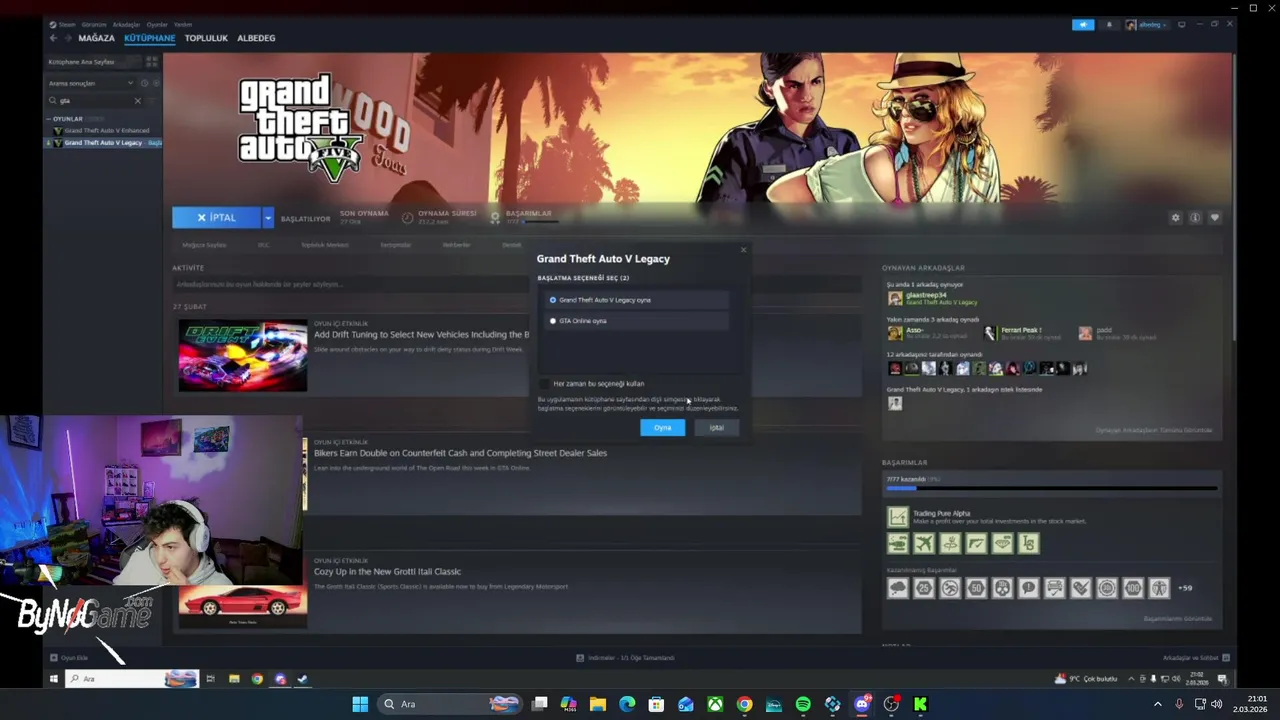Open the Oyunlar menu

[x=157, y=24]
